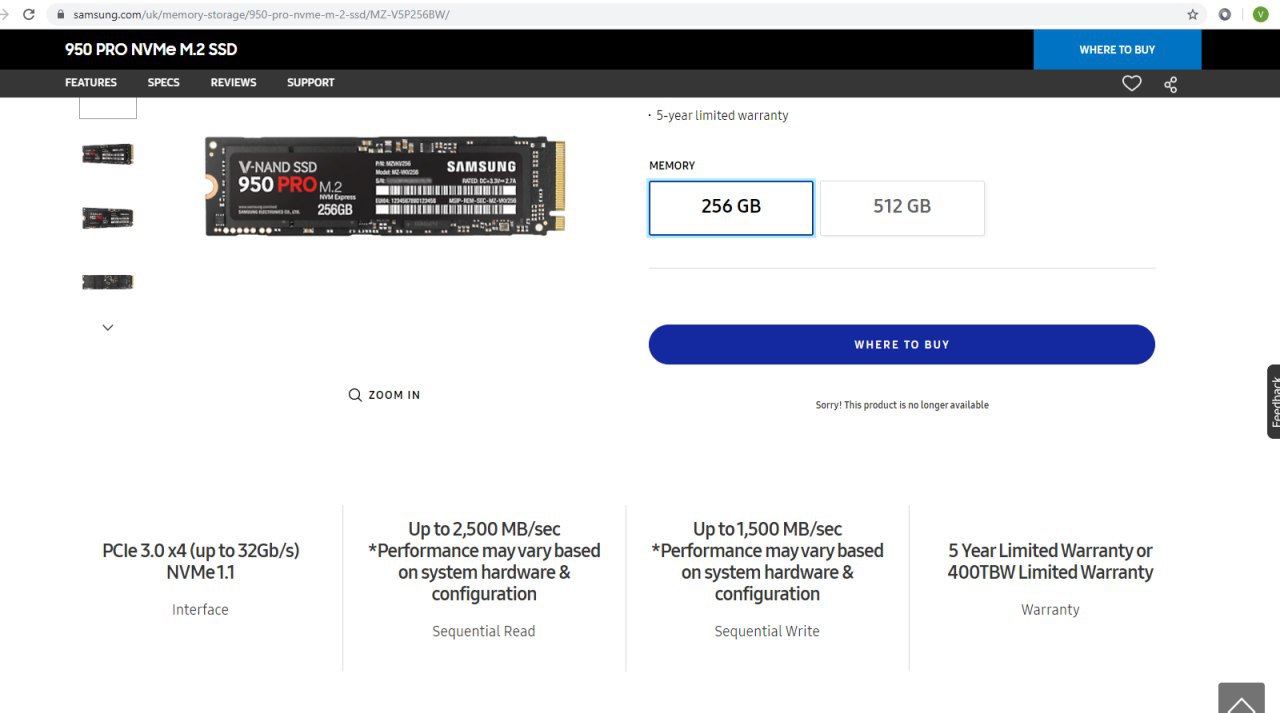
Task: Go to Support tab
Action: [x=311, y=83]
